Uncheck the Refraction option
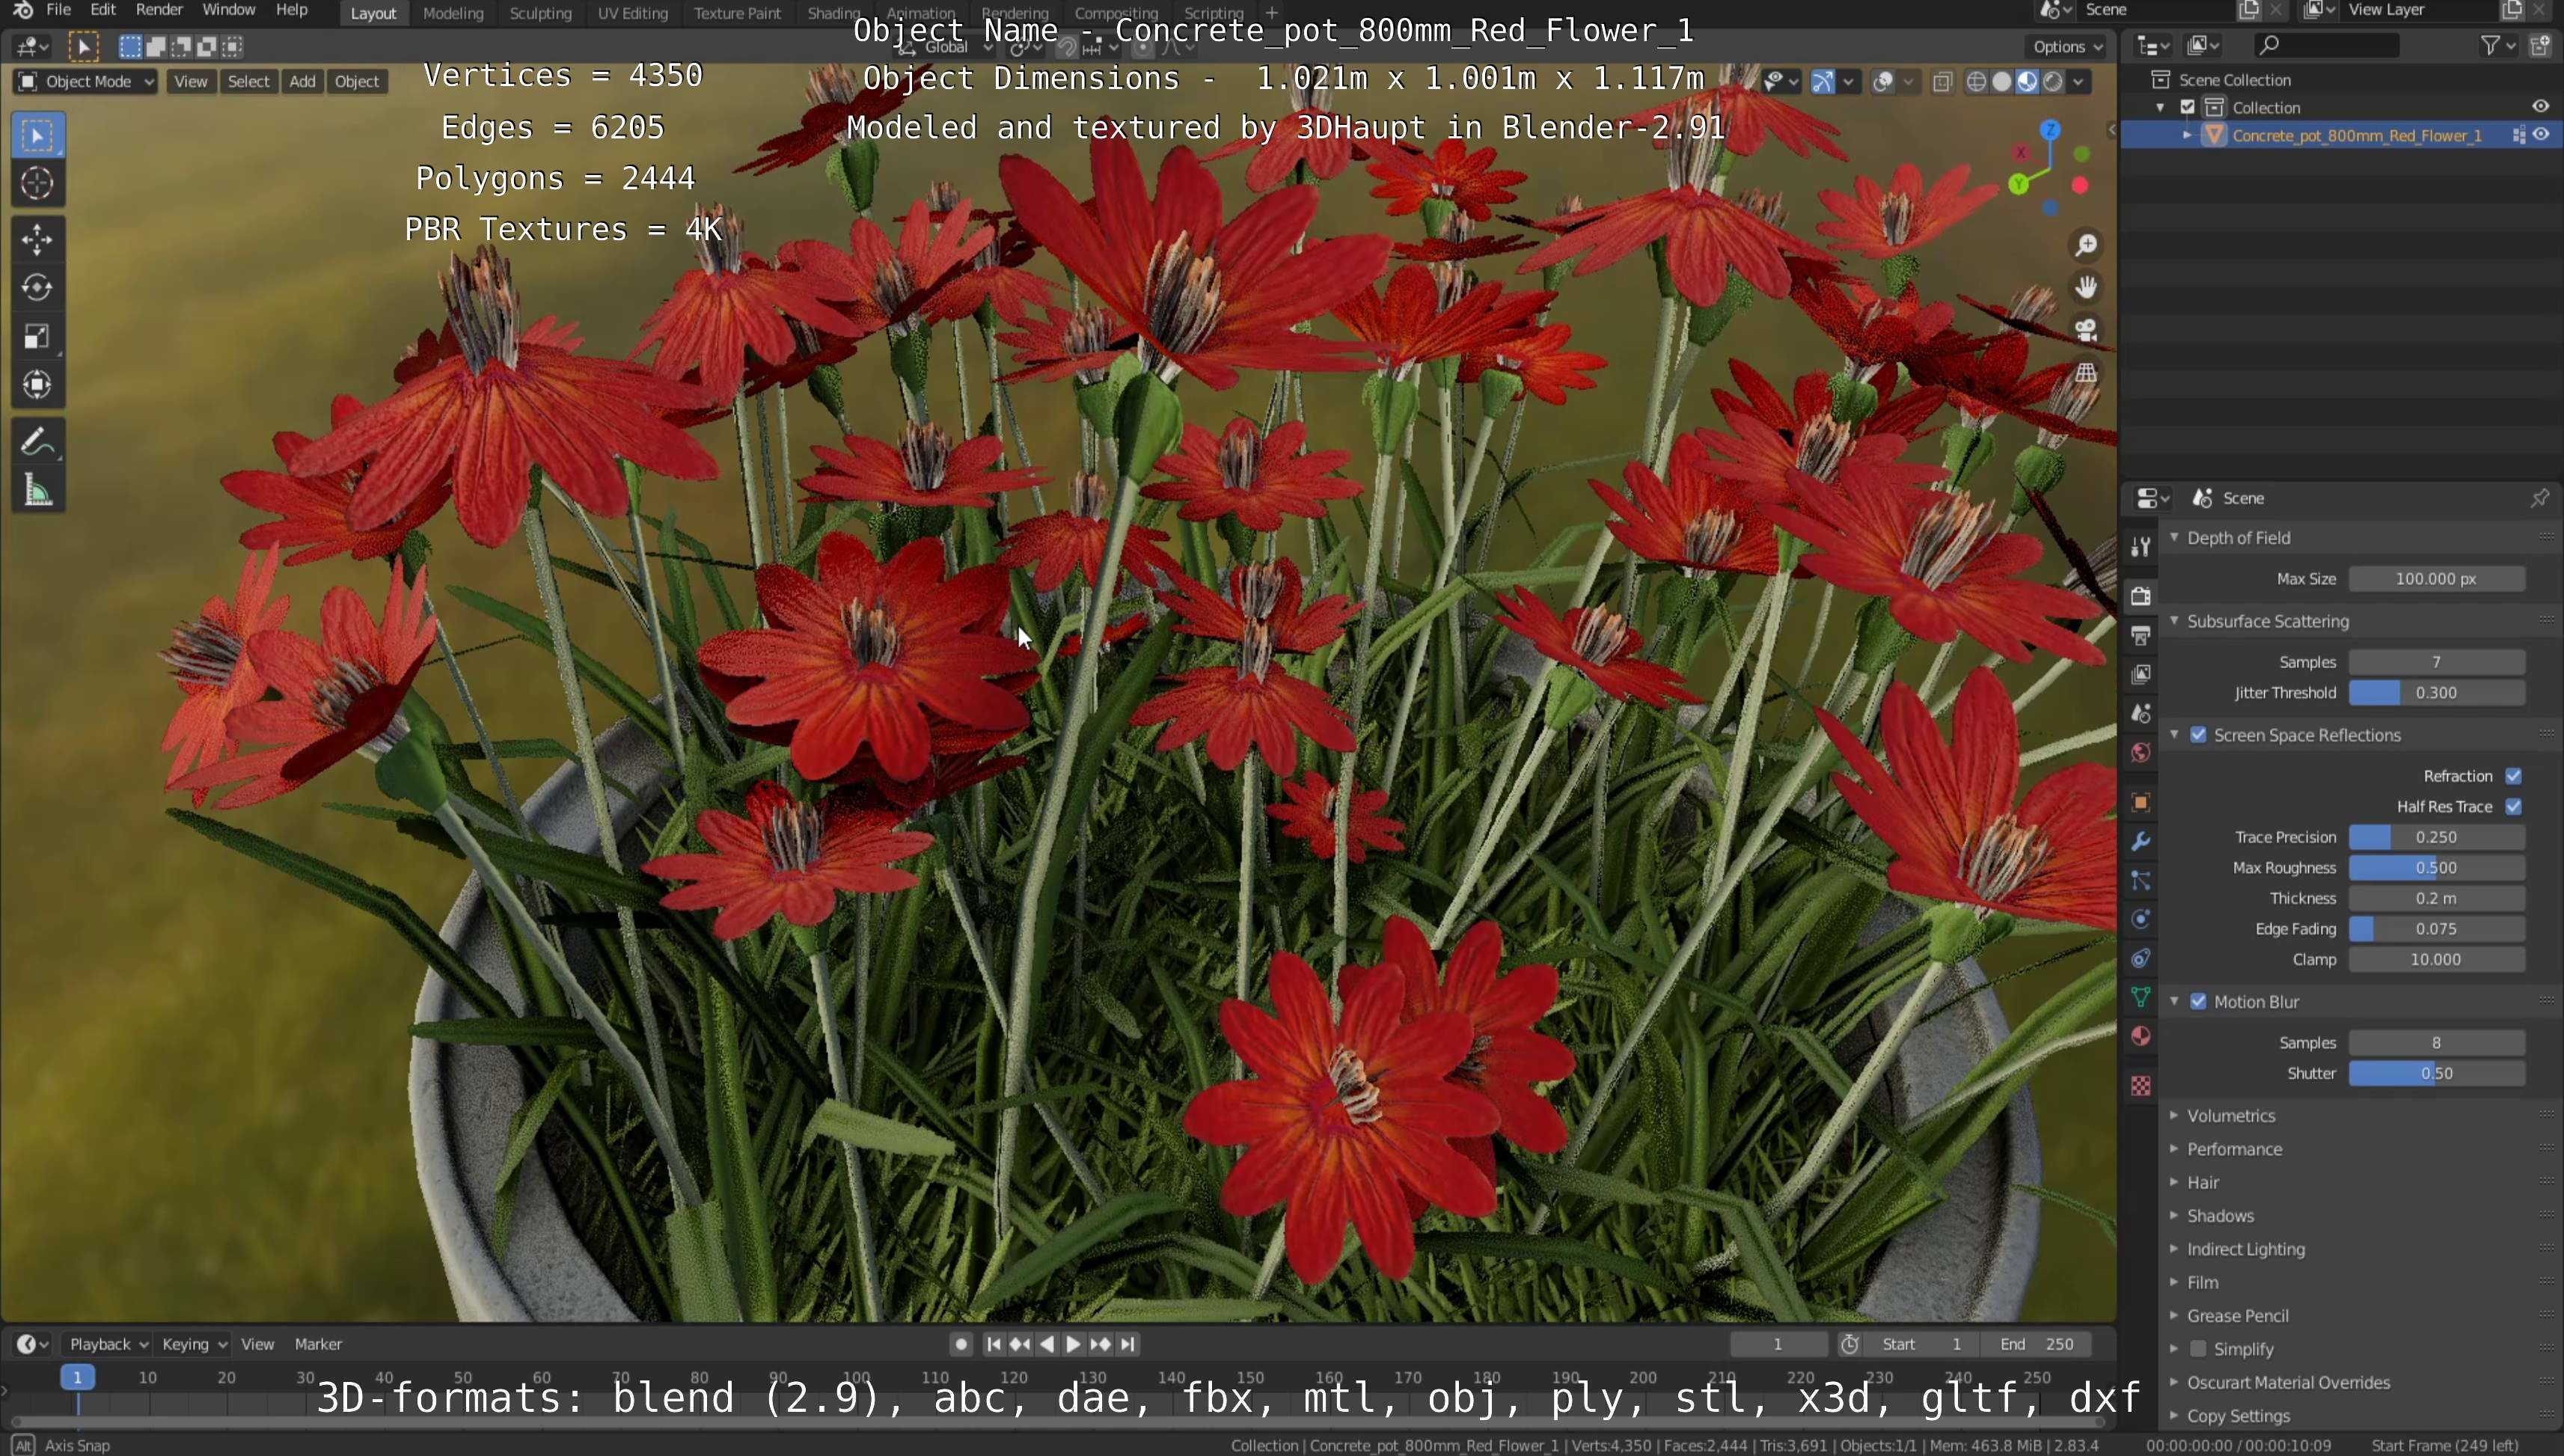Viewport: 2564px width, 1456px height. 2513,776
